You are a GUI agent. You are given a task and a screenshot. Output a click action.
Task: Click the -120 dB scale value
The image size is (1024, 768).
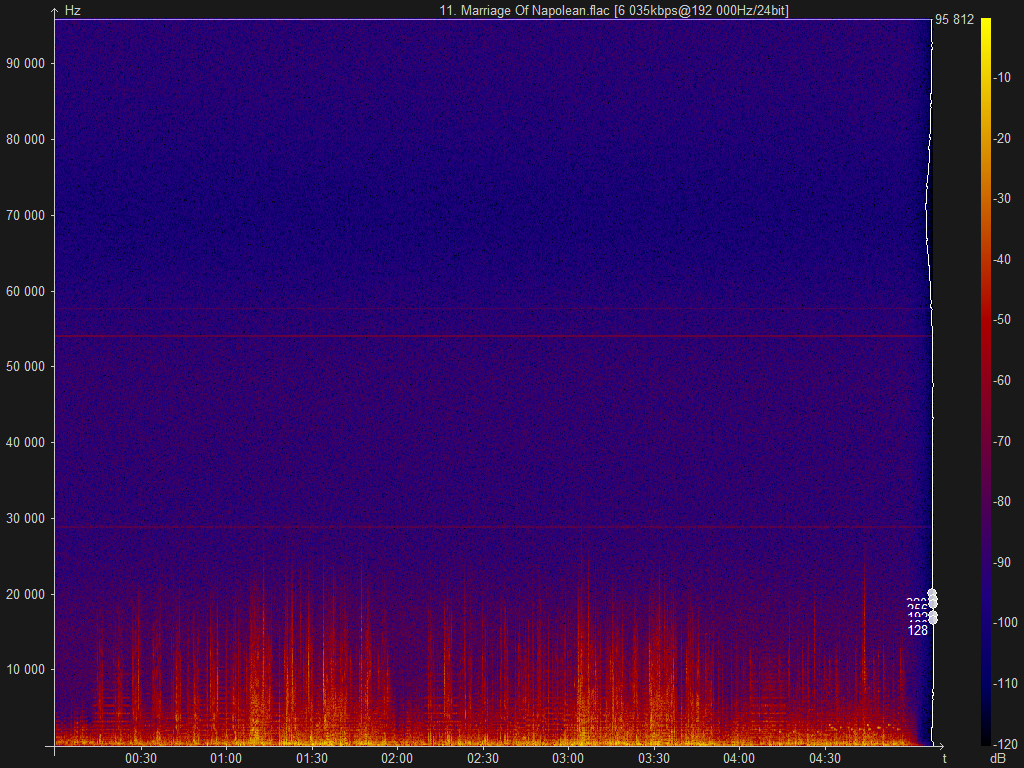pos(1004,744)
